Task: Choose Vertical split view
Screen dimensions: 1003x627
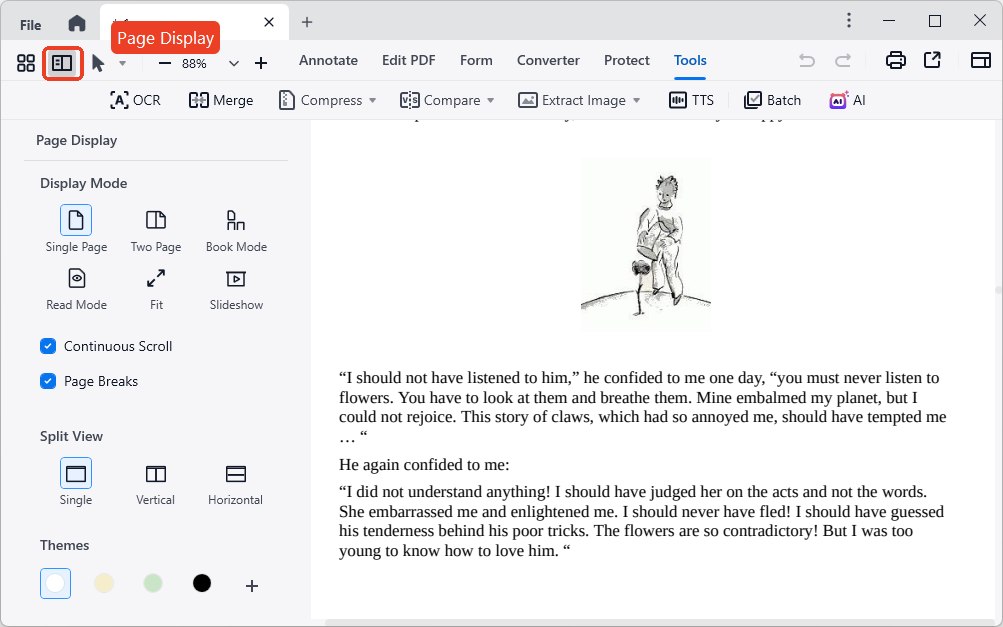Action: 156,483
